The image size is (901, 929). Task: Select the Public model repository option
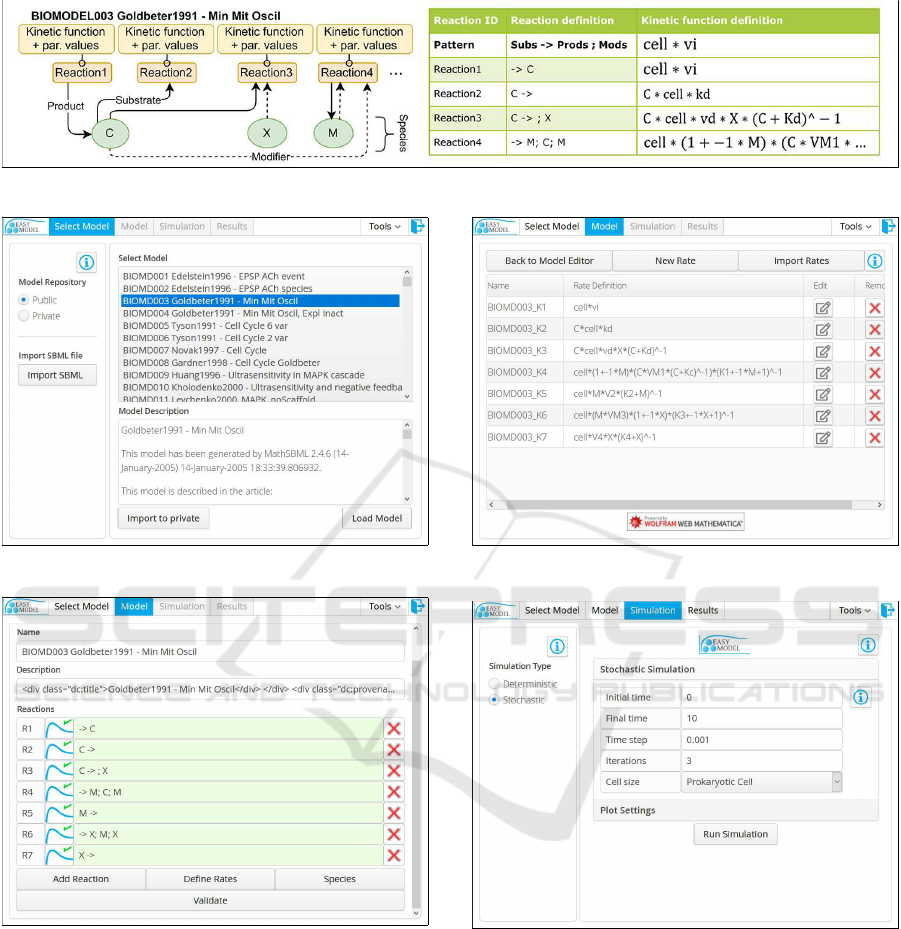coord(25,300)
